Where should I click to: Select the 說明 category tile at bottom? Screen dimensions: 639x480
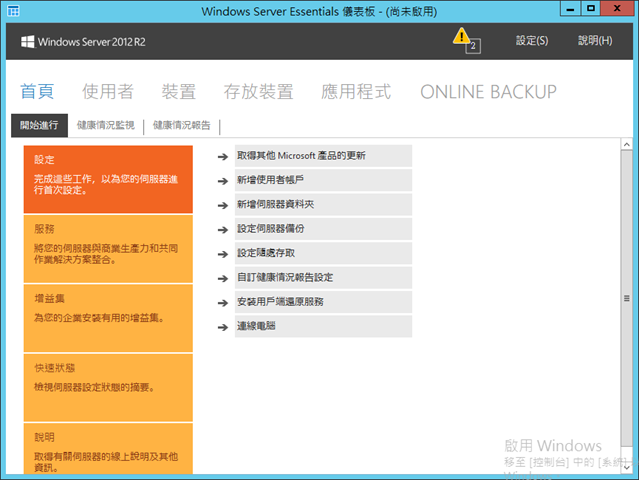coord(108,449)
